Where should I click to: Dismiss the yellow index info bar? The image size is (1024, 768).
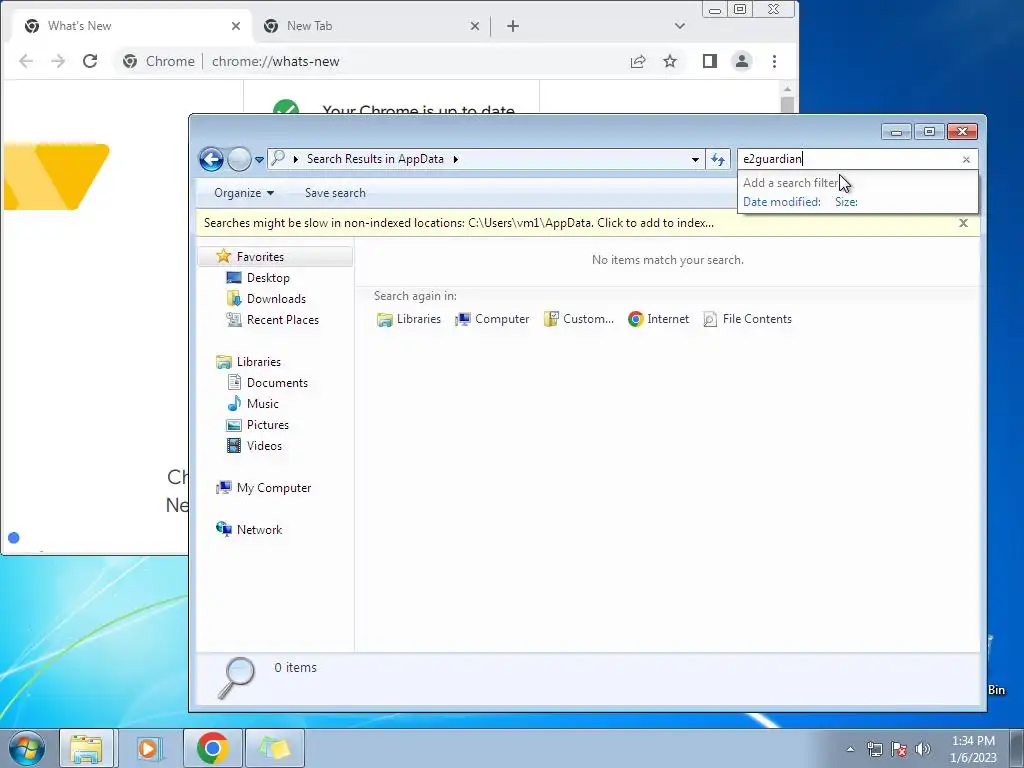pyautogui.click(x=963, y=223)
